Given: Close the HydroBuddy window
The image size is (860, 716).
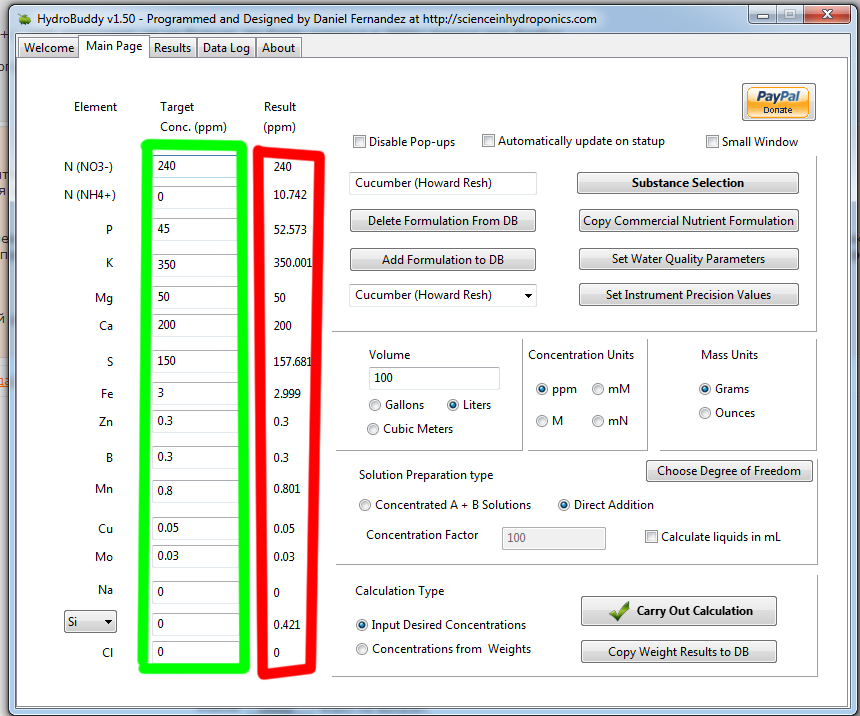Looking at the screenshot, I should tap(827, 15).
